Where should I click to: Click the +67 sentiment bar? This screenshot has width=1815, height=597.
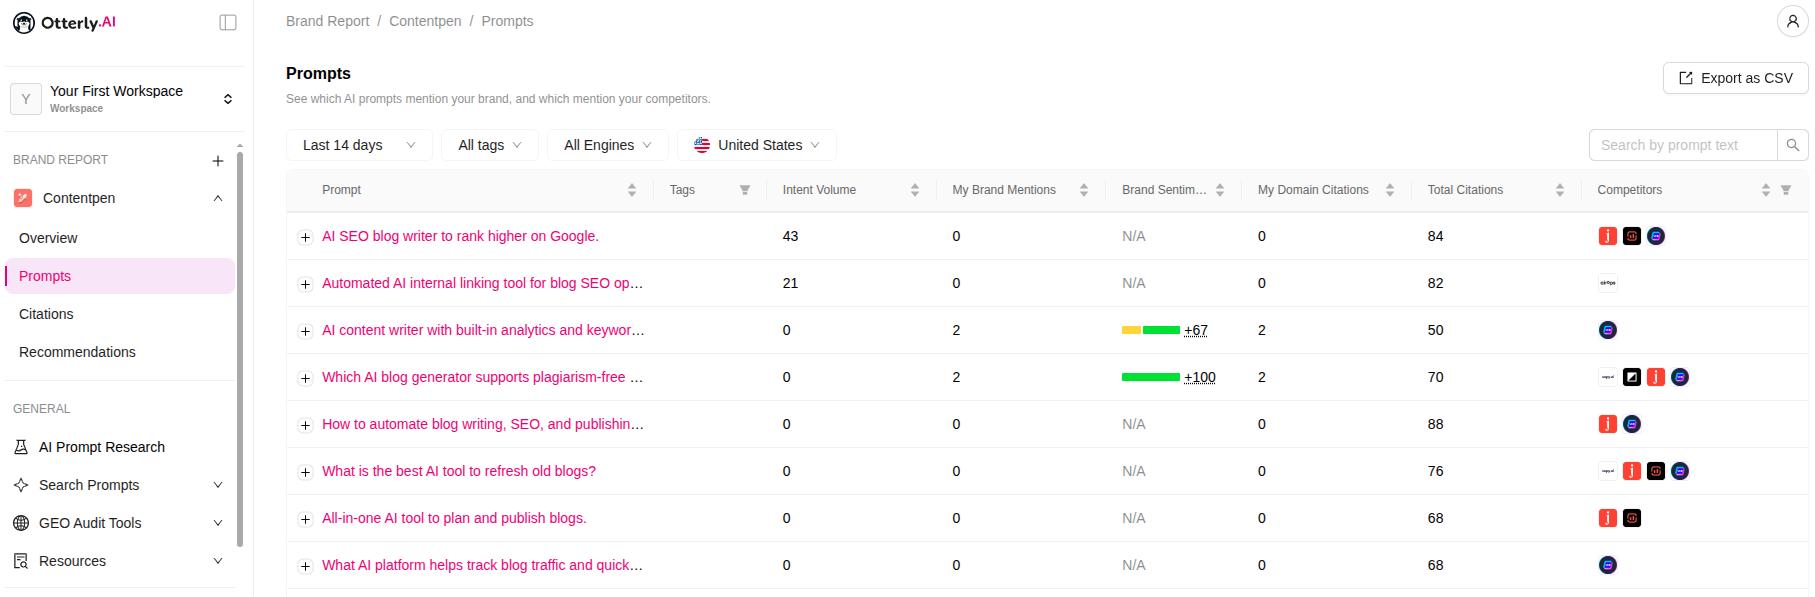tap(1151, 330)
